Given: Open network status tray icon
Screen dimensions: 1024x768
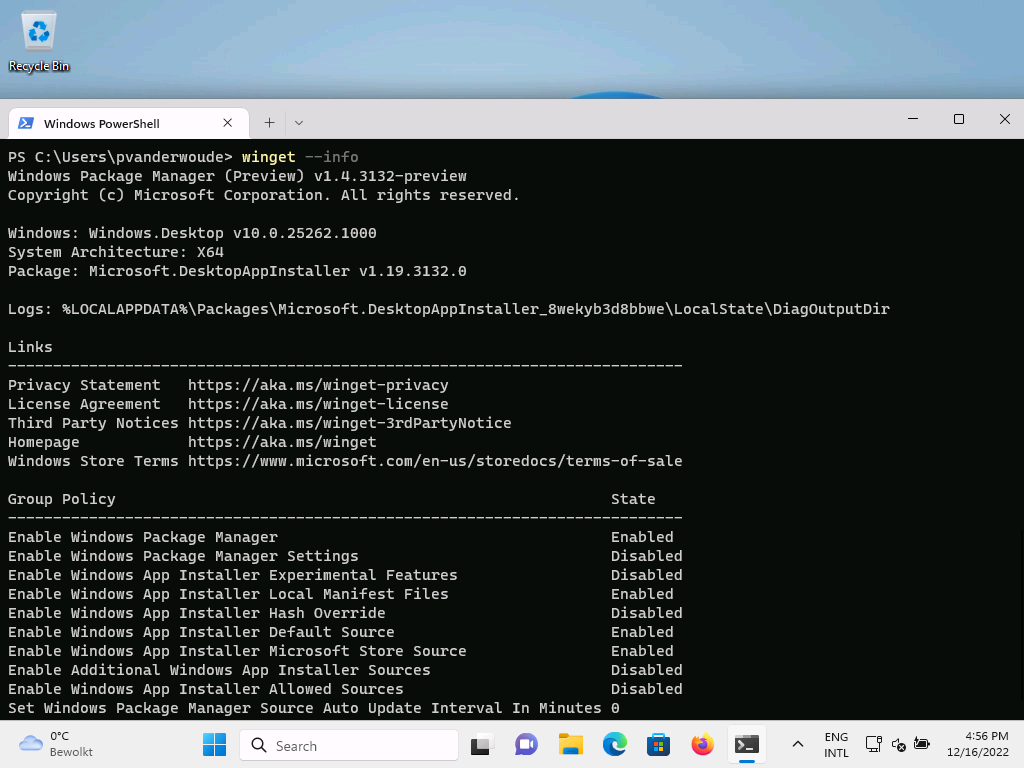Looking at the screenshot, I should tap(874, 744).
